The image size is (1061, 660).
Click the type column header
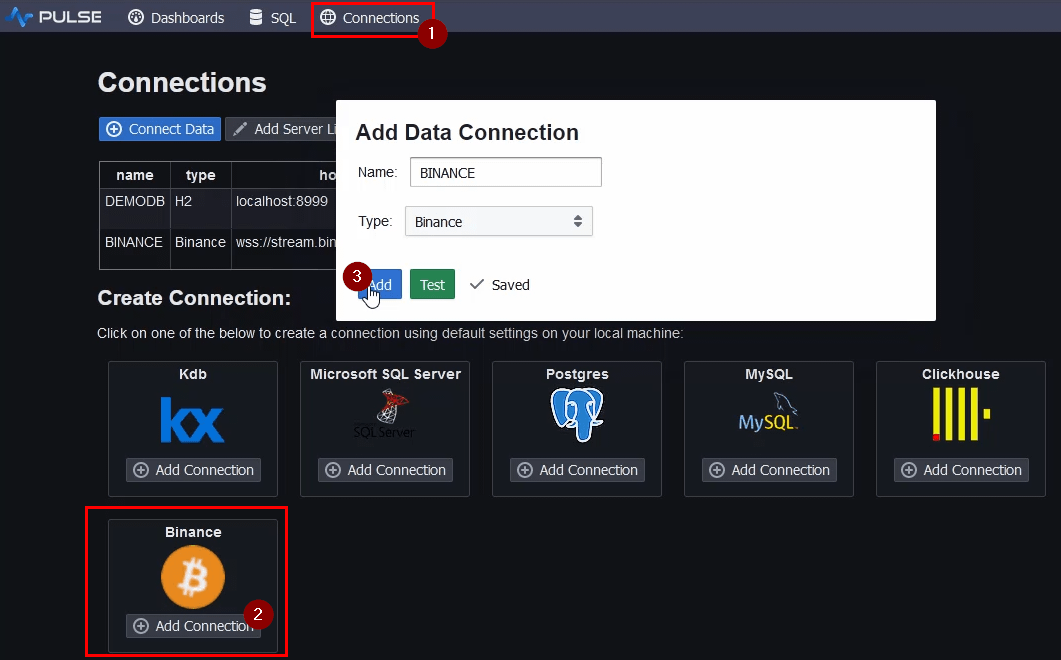200,175
